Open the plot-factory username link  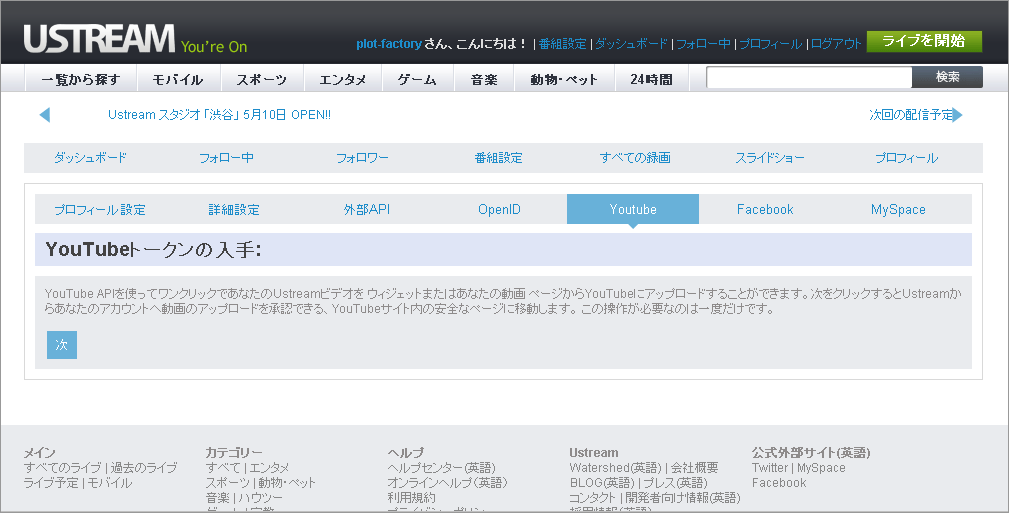click(389, 44)
